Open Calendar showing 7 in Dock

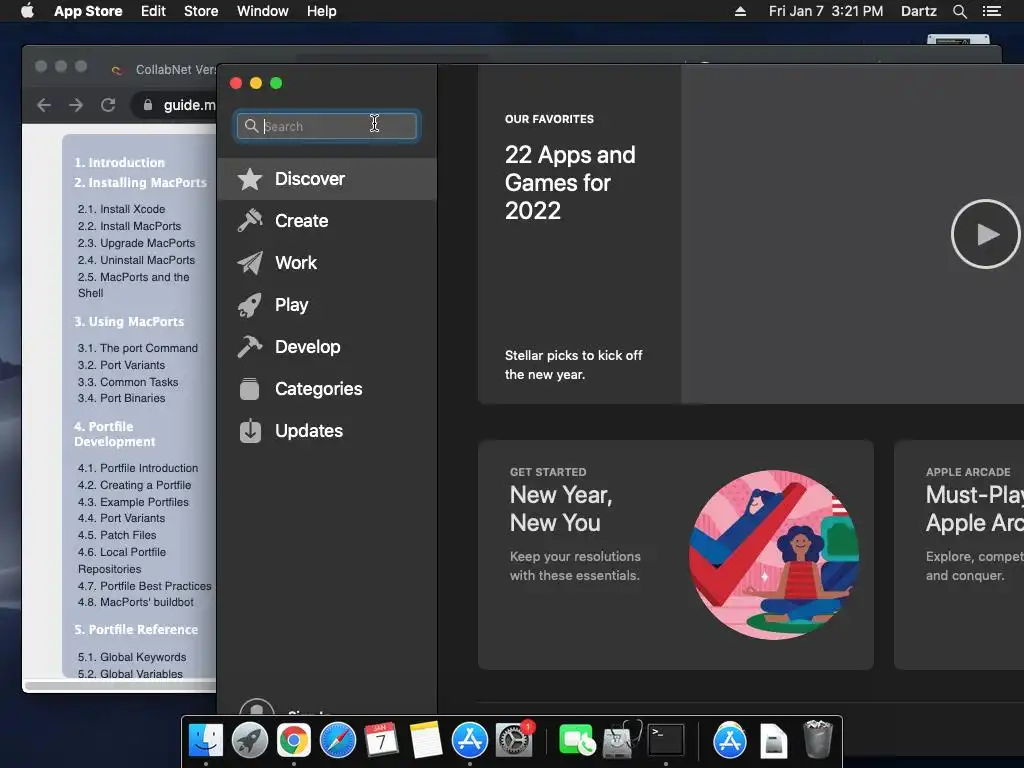click(x=381, y=741)
